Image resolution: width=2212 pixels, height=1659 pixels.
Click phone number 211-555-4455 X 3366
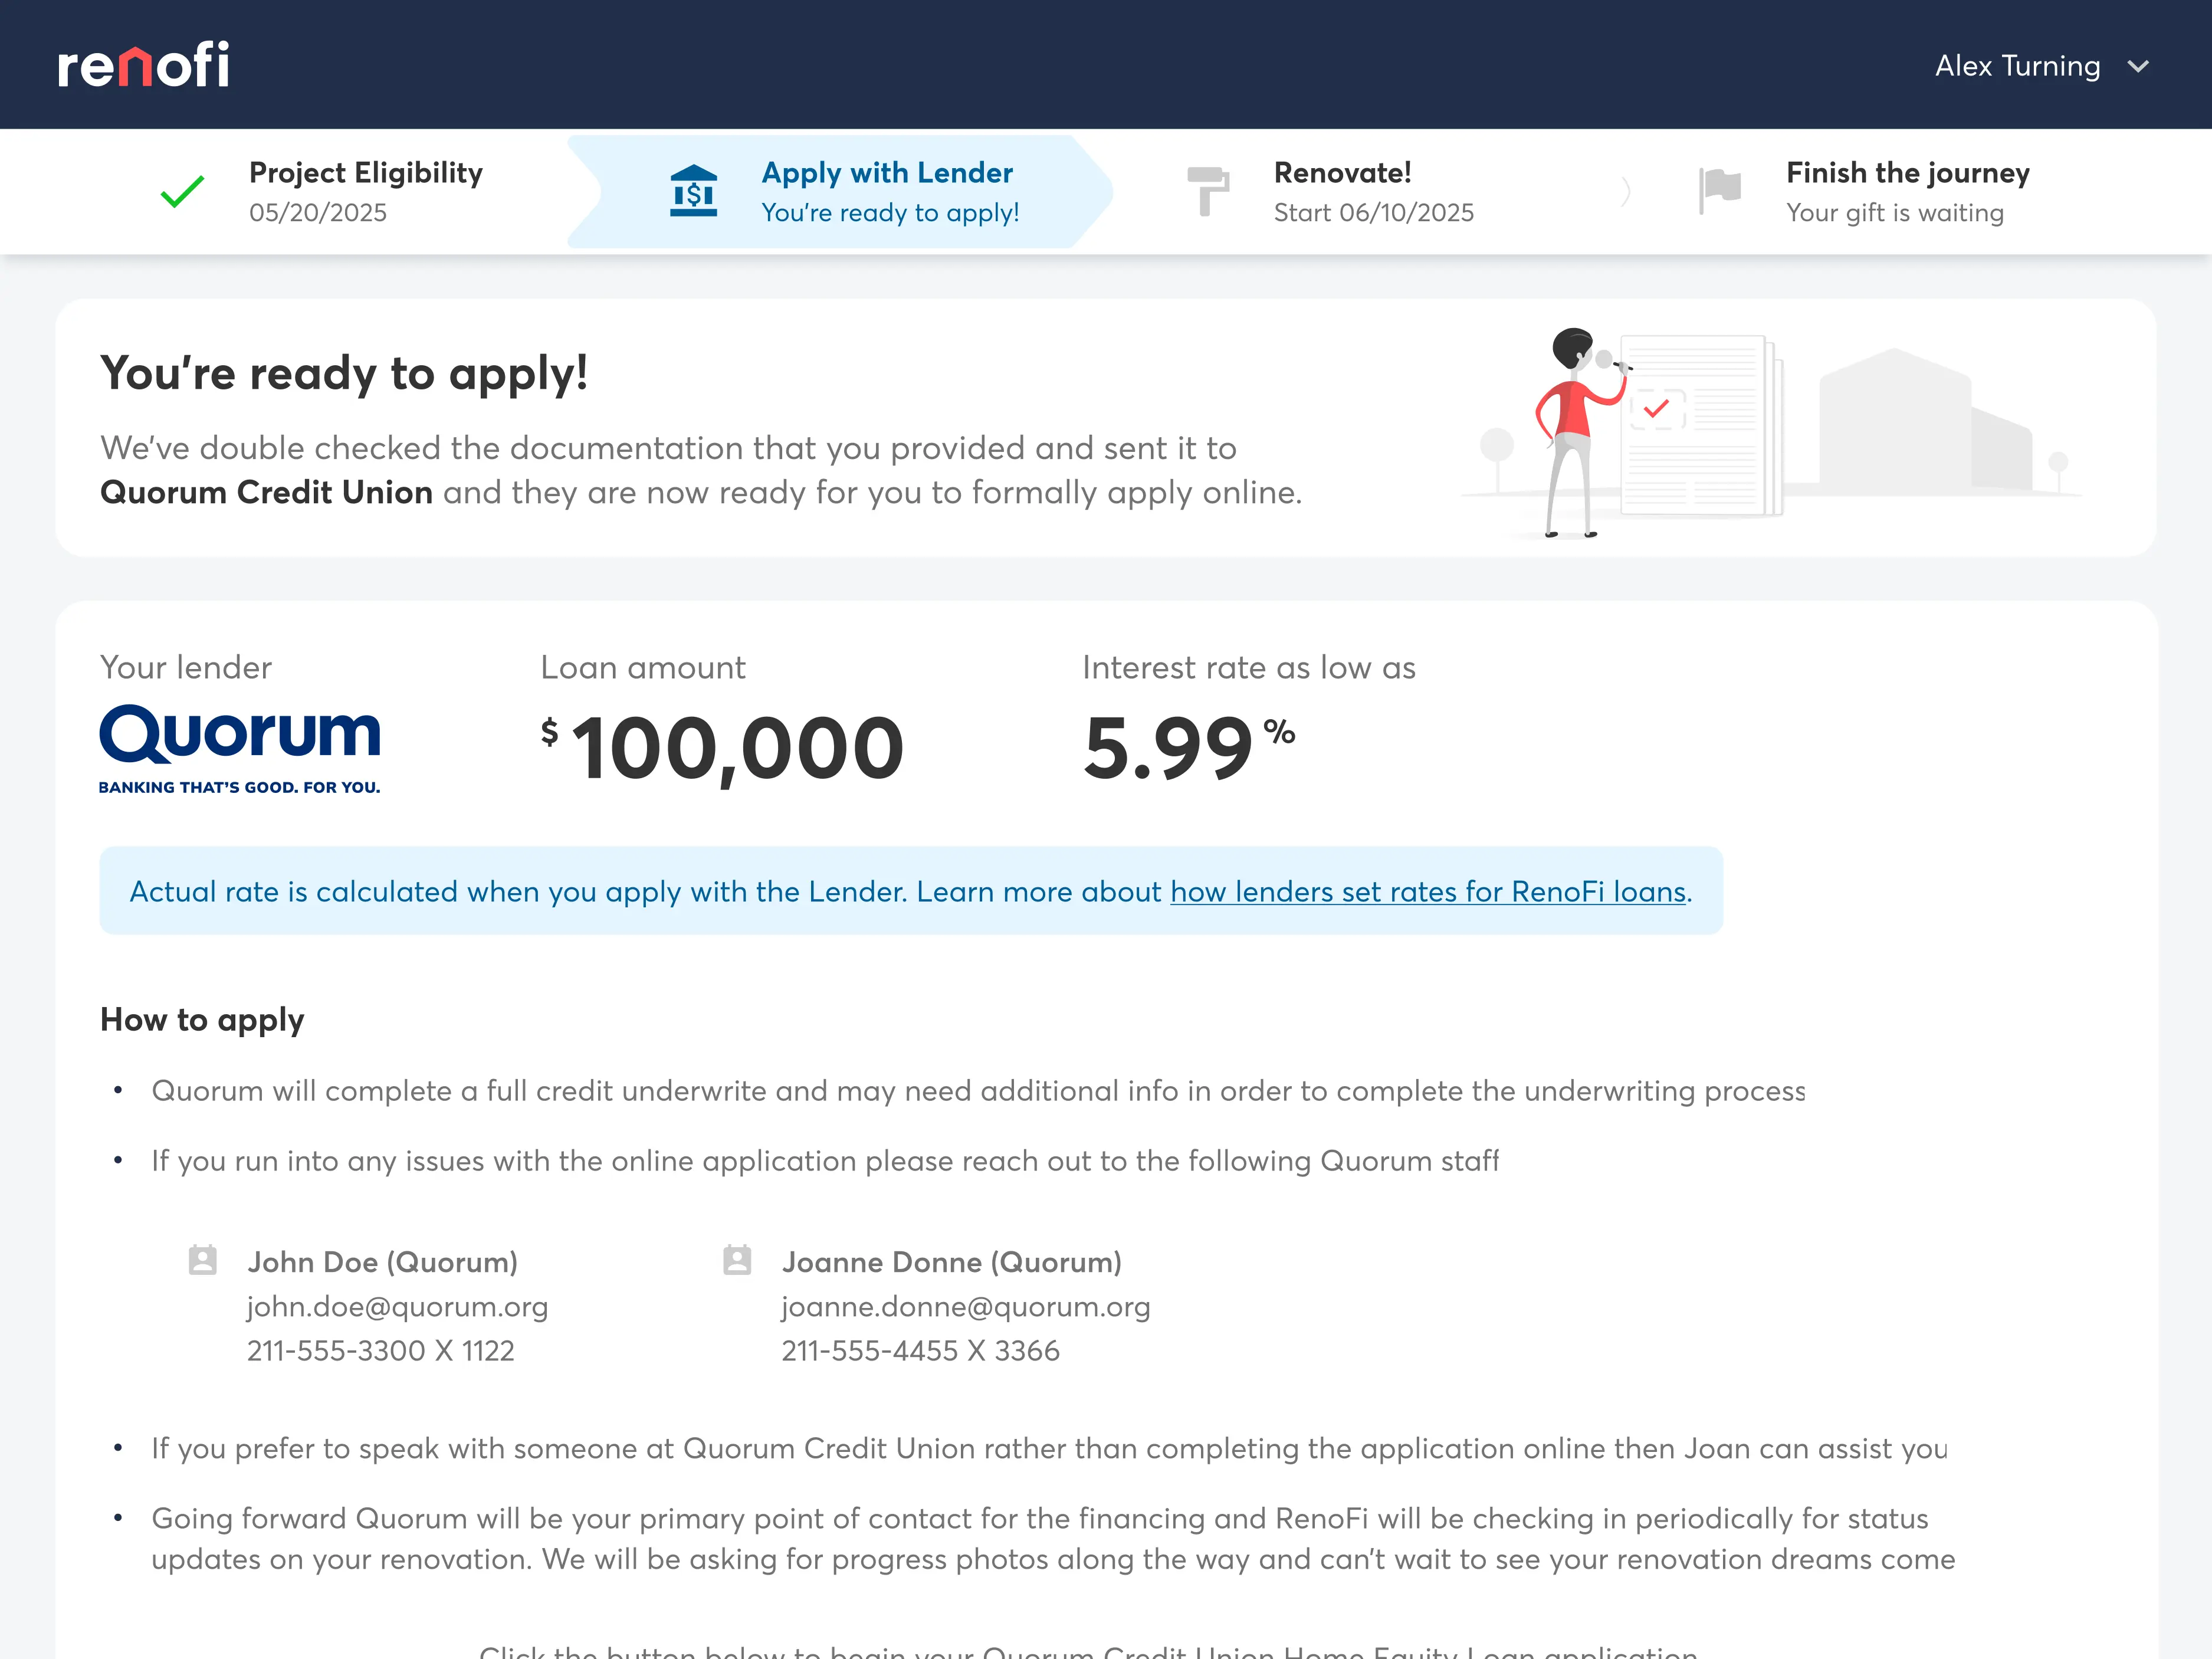click(x=920, y=1351)
